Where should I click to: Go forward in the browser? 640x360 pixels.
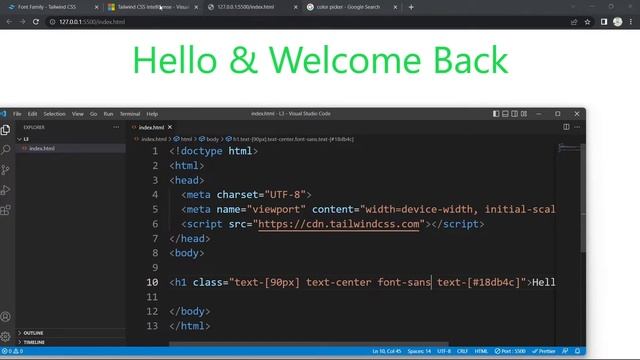22,22
